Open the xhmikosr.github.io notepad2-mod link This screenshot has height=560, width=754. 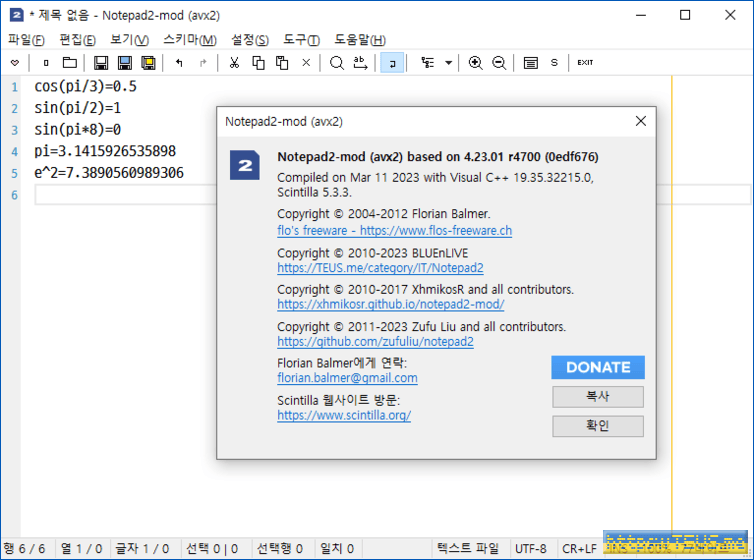pyautogui.click(x=390, y=304)
